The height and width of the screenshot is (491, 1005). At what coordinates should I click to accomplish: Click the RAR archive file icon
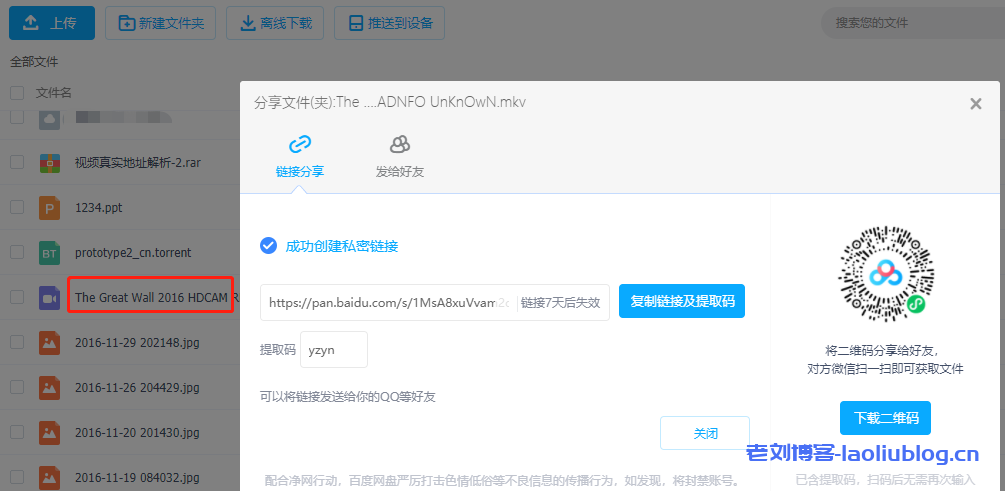[x=50, y=163]
